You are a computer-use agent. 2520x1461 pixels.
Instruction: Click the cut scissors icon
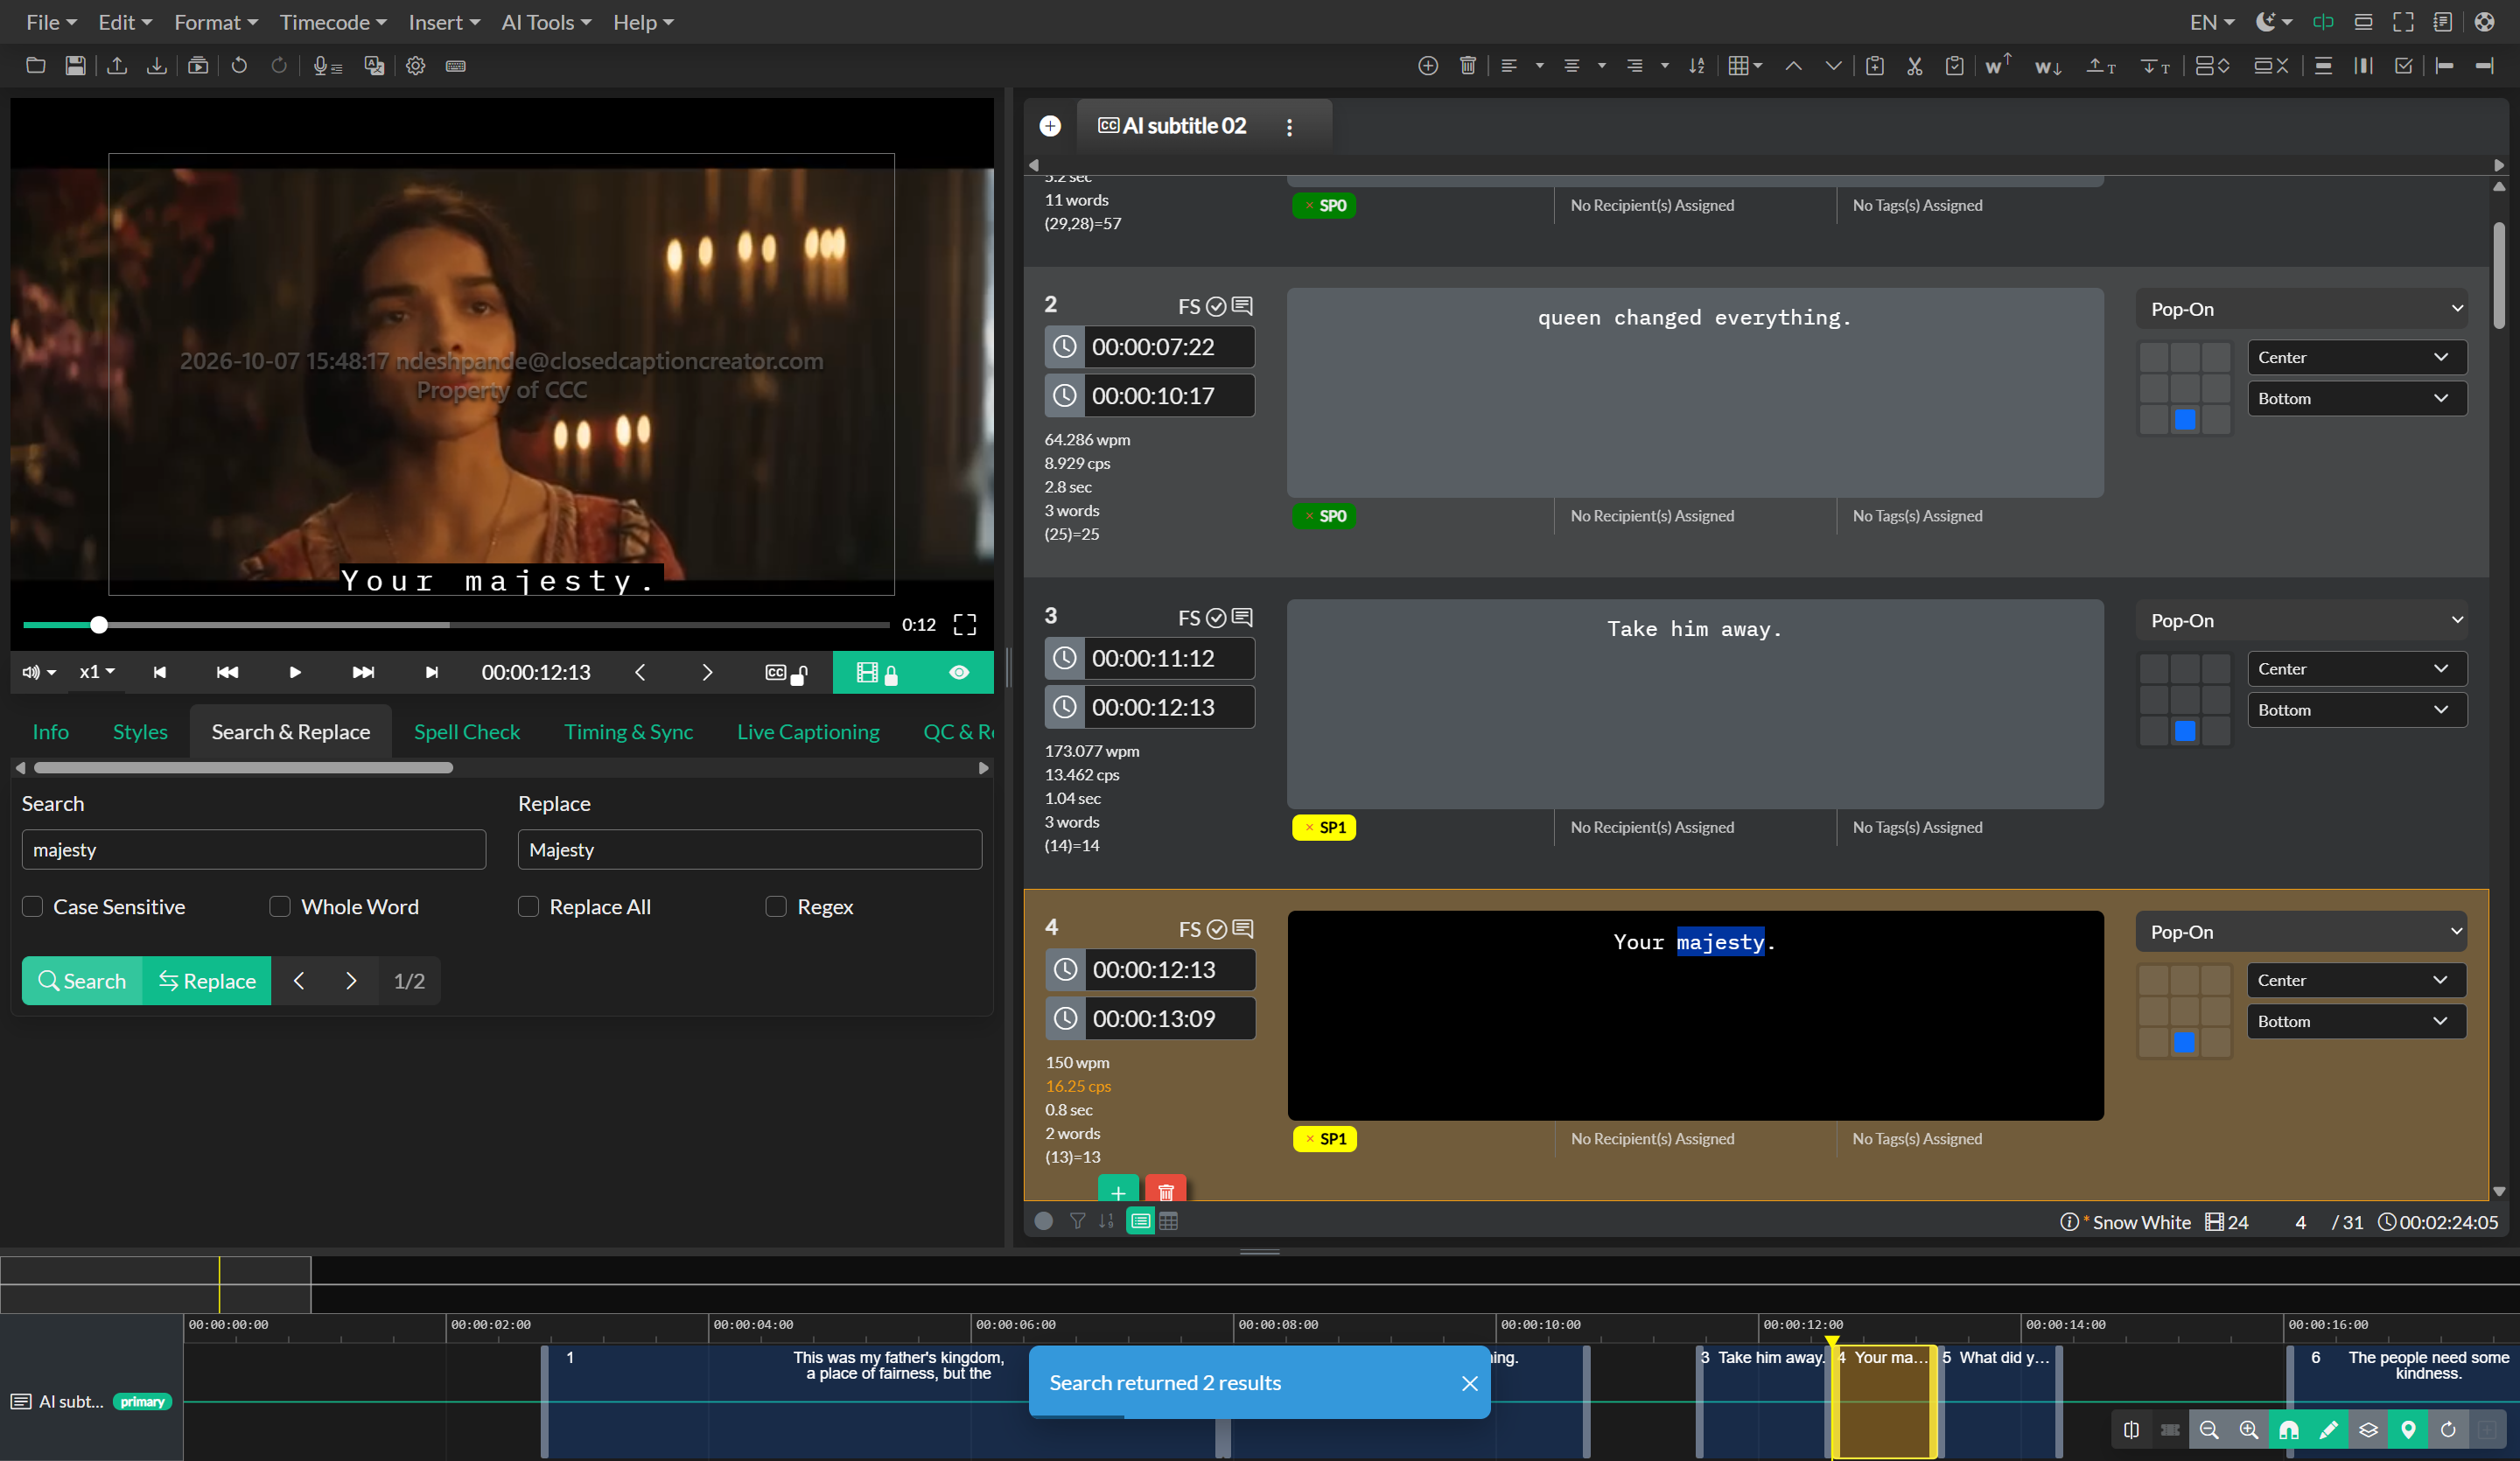(1914, 66)
